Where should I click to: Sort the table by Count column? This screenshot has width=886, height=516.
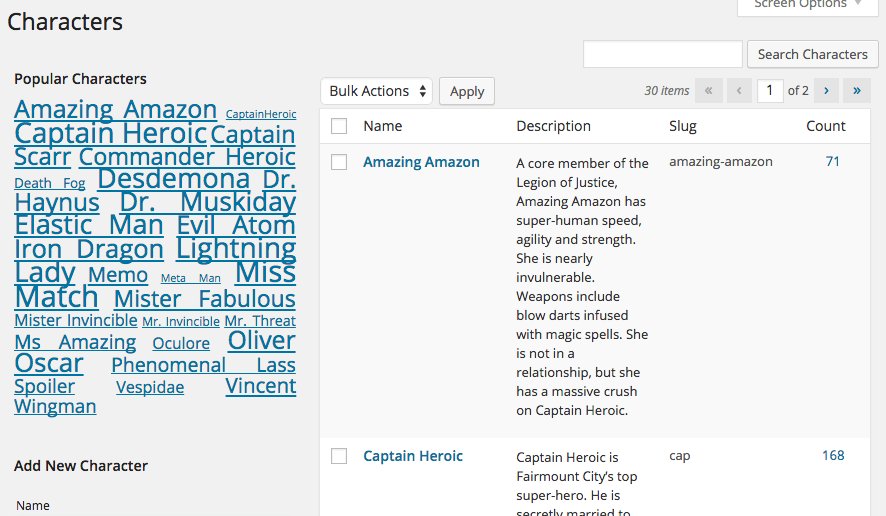[826, 126]
